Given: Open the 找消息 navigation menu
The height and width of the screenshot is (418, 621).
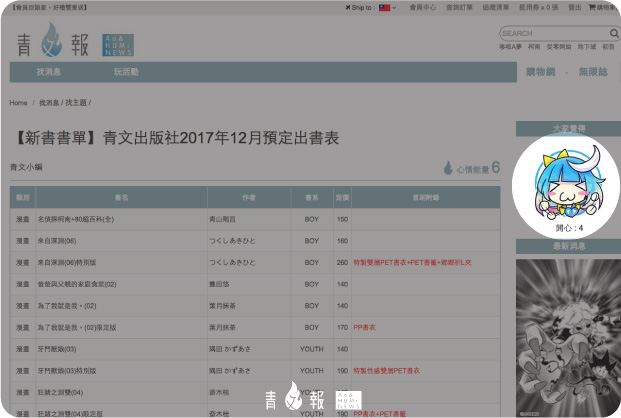Looking at the screenshot, I should (49, 72).
